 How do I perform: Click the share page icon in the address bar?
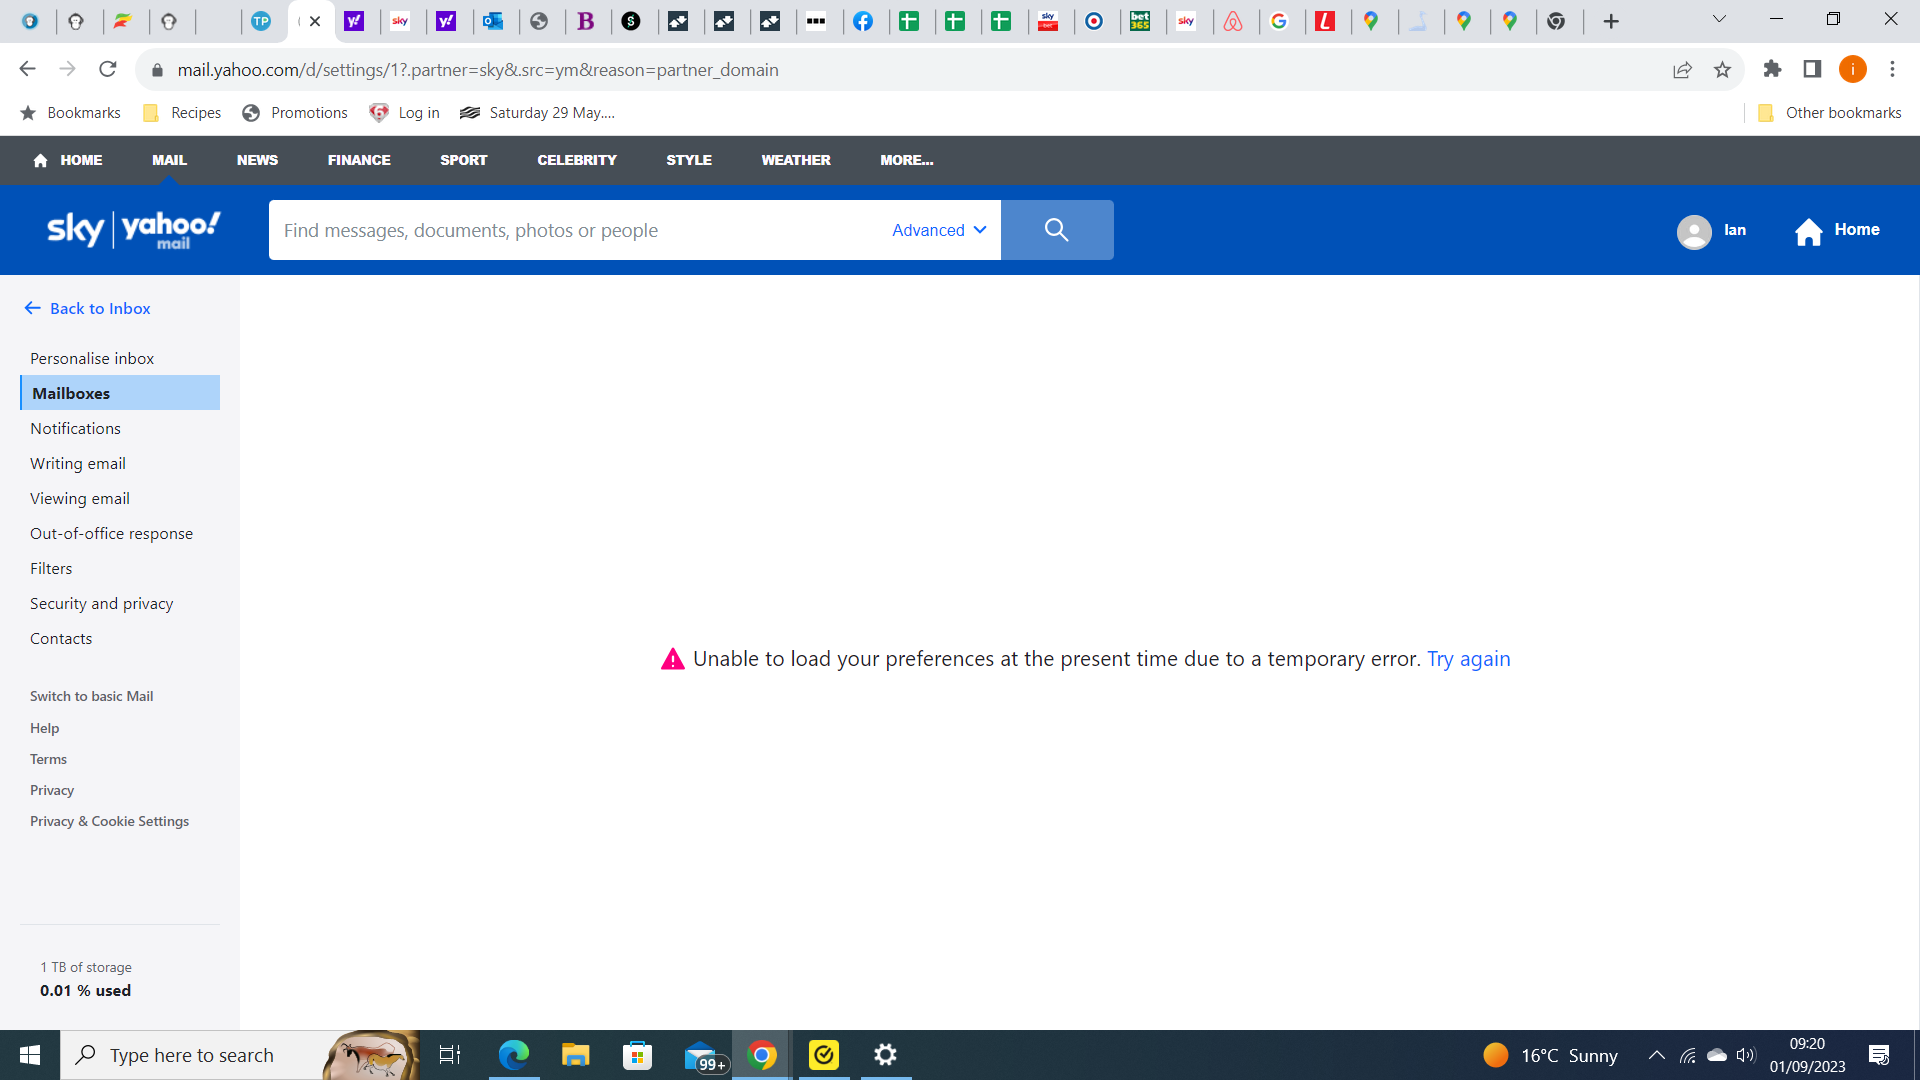pos(1682,70)
